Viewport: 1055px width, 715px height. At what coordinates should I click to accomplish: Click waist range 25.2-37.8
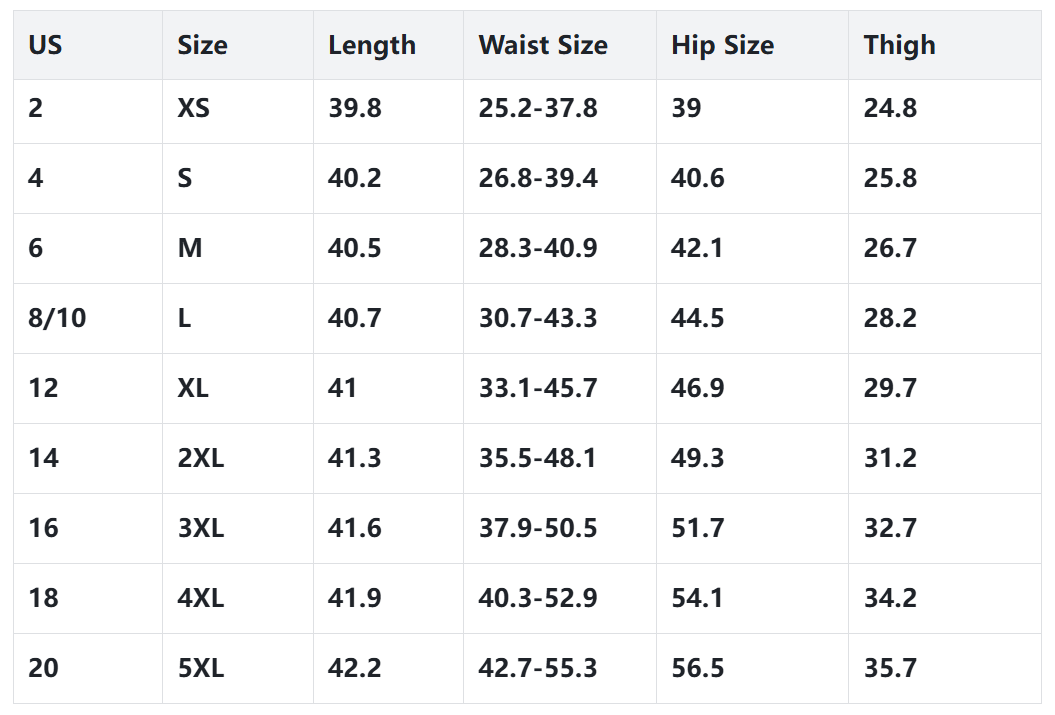coord(538,108)
